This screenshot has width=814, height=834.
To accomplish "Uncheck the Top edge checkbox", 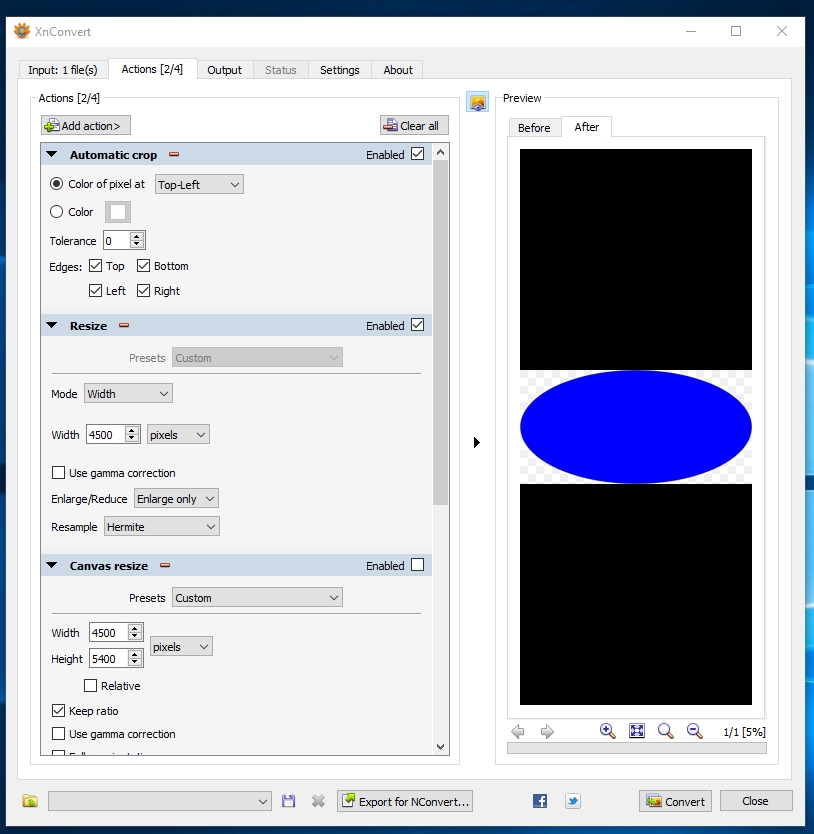I will (x=95, y=265).
